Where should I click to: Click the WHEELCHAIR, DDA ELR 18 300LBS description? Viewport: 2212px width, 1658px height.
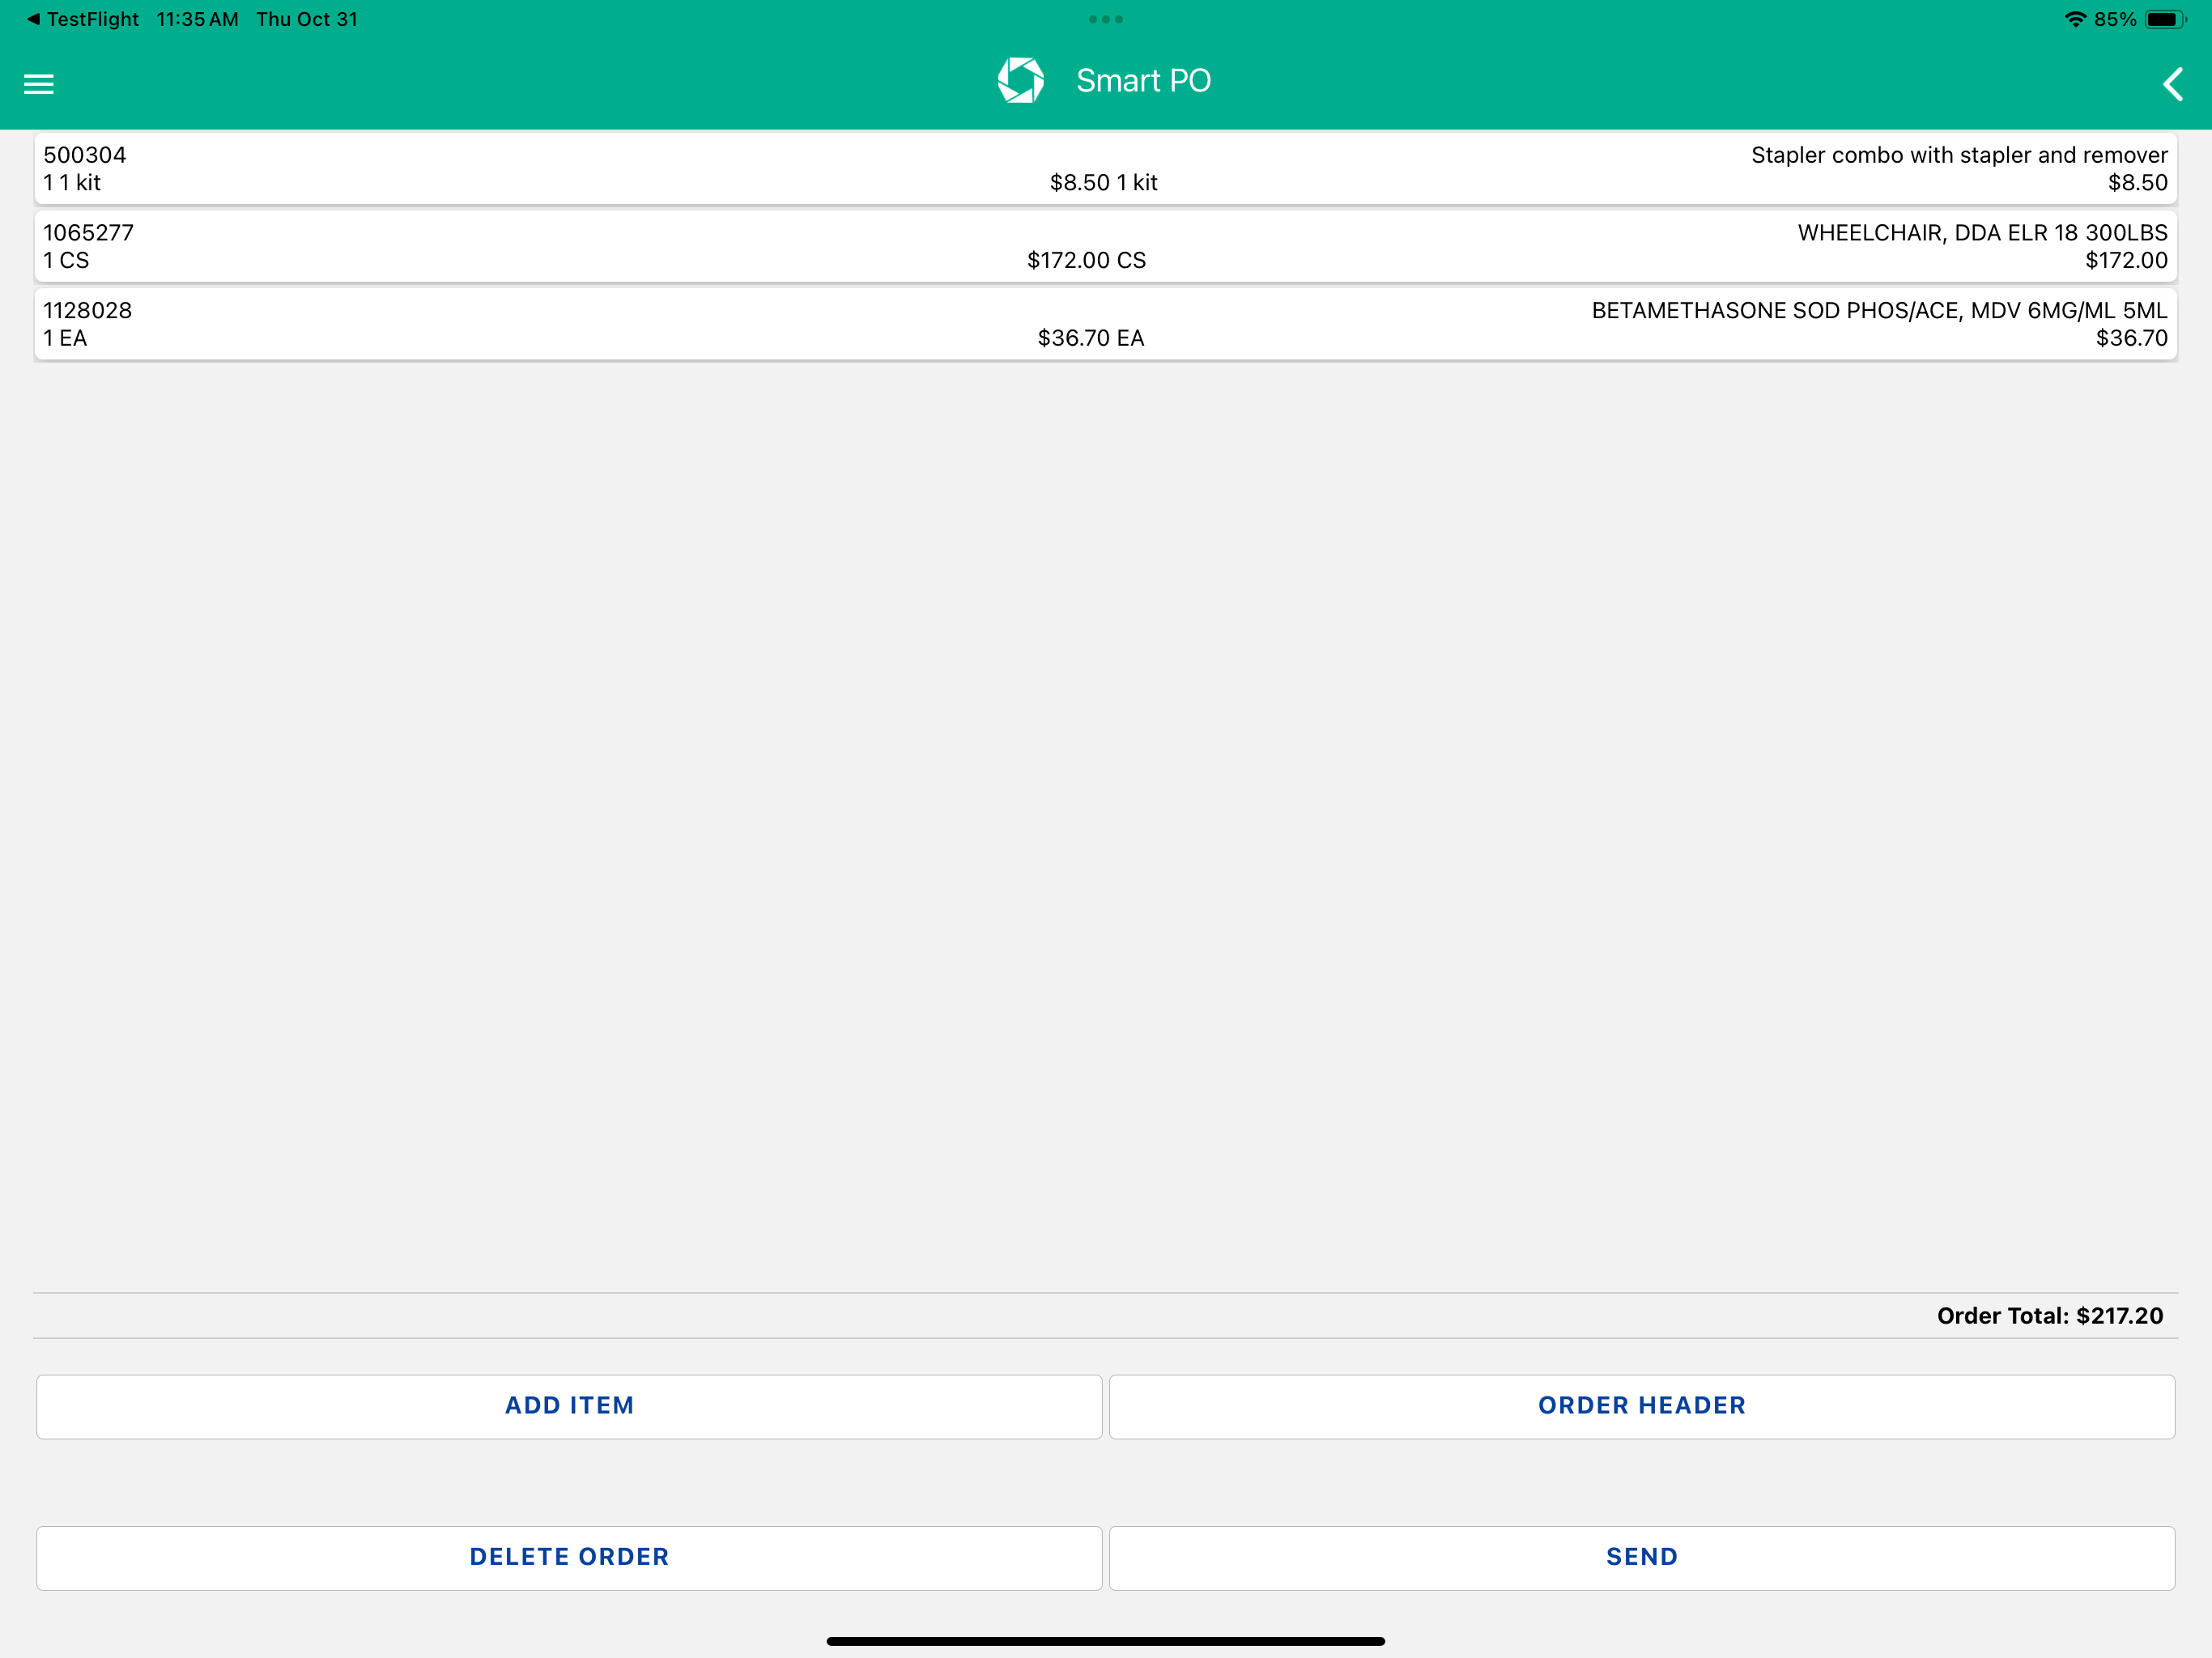[x=1982, y=233]
